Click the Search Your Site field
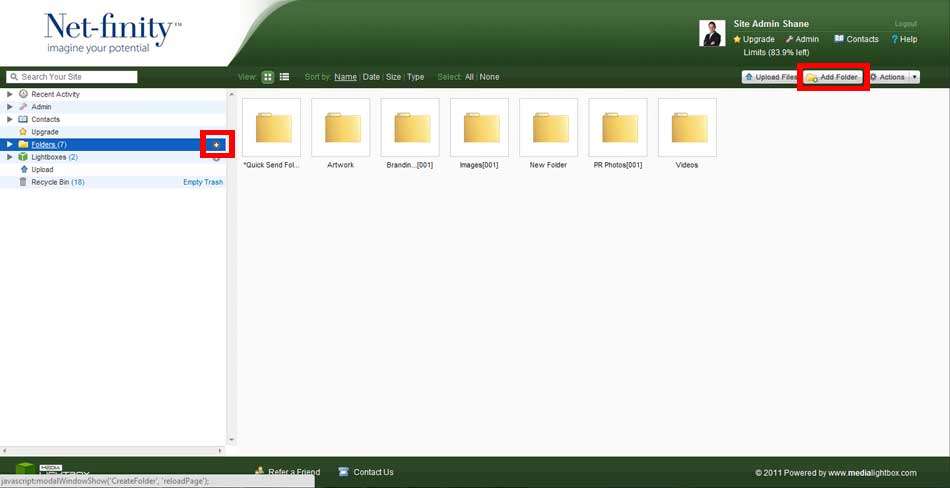 click(75, 77)
